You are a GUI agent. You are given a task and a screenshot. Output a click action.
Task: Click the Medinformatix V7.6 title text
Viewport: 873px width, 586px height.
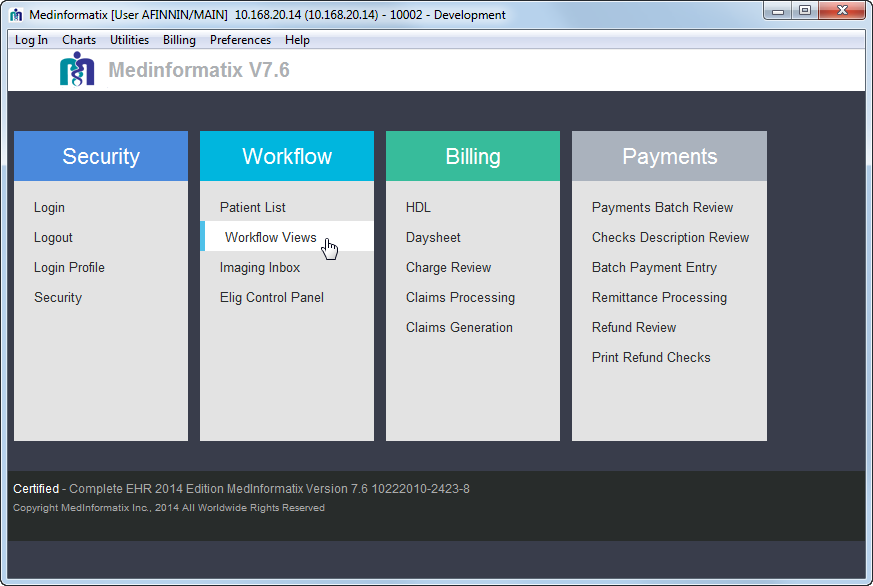(199, 70)
